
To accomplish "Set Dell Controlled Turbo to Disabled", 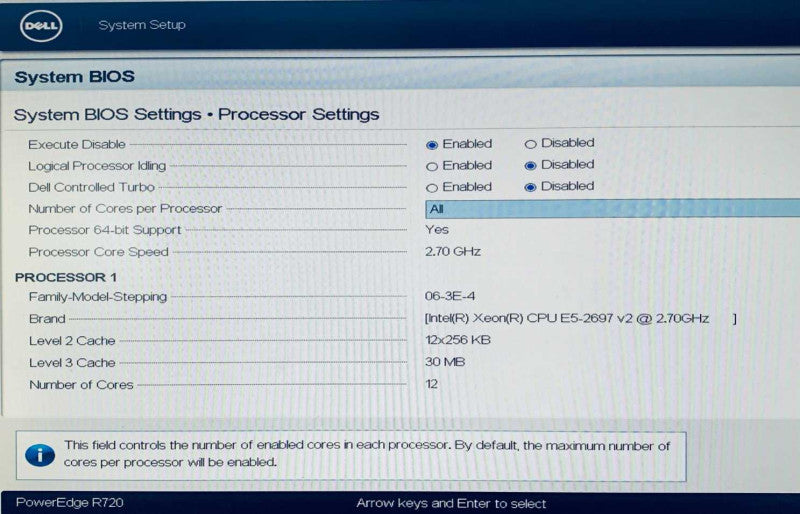I will click(531, 187).
